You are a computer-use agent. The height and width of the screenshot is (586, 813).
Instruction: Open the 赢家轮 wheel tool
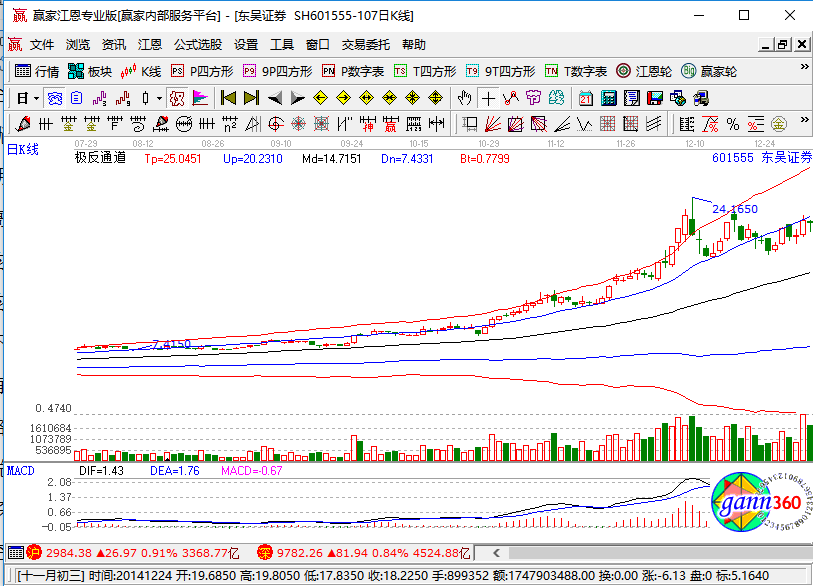point(709,71)
